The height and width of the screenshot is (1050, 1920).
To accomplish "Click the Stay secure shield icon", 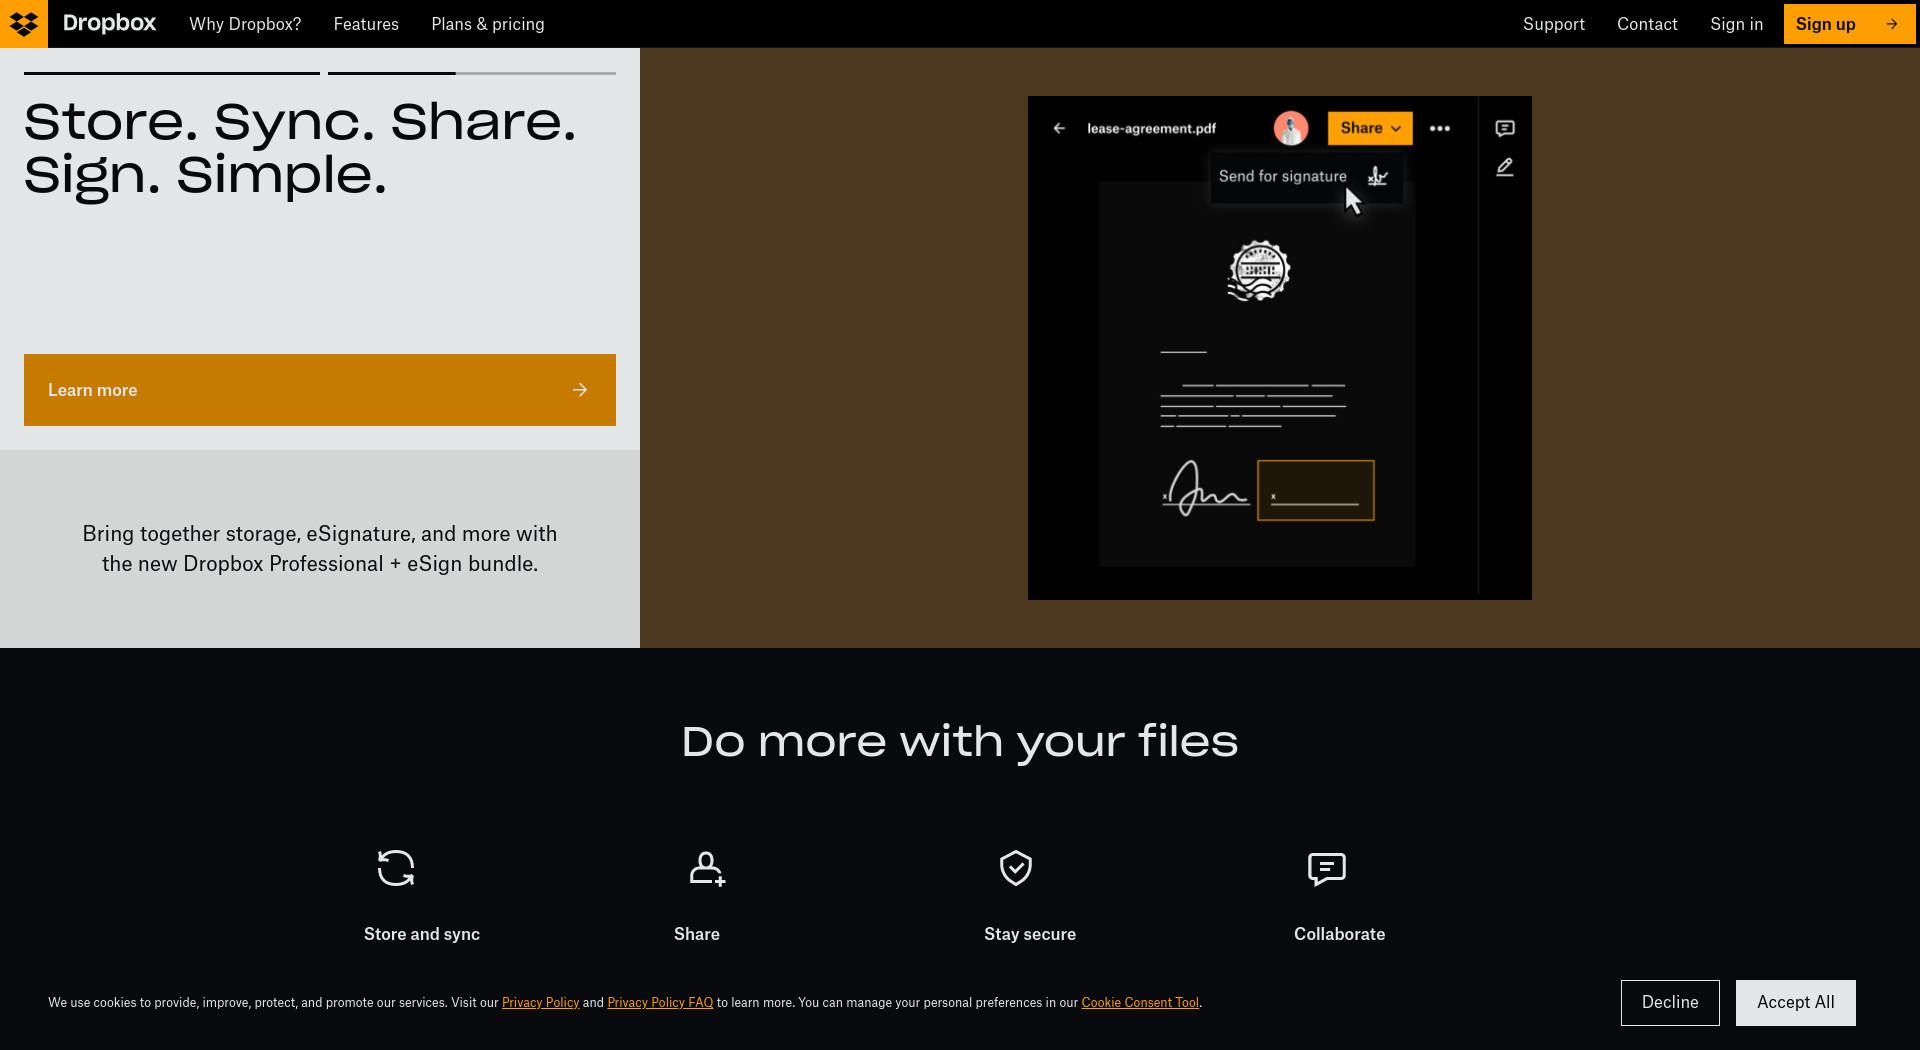I will pos(1016,868).
